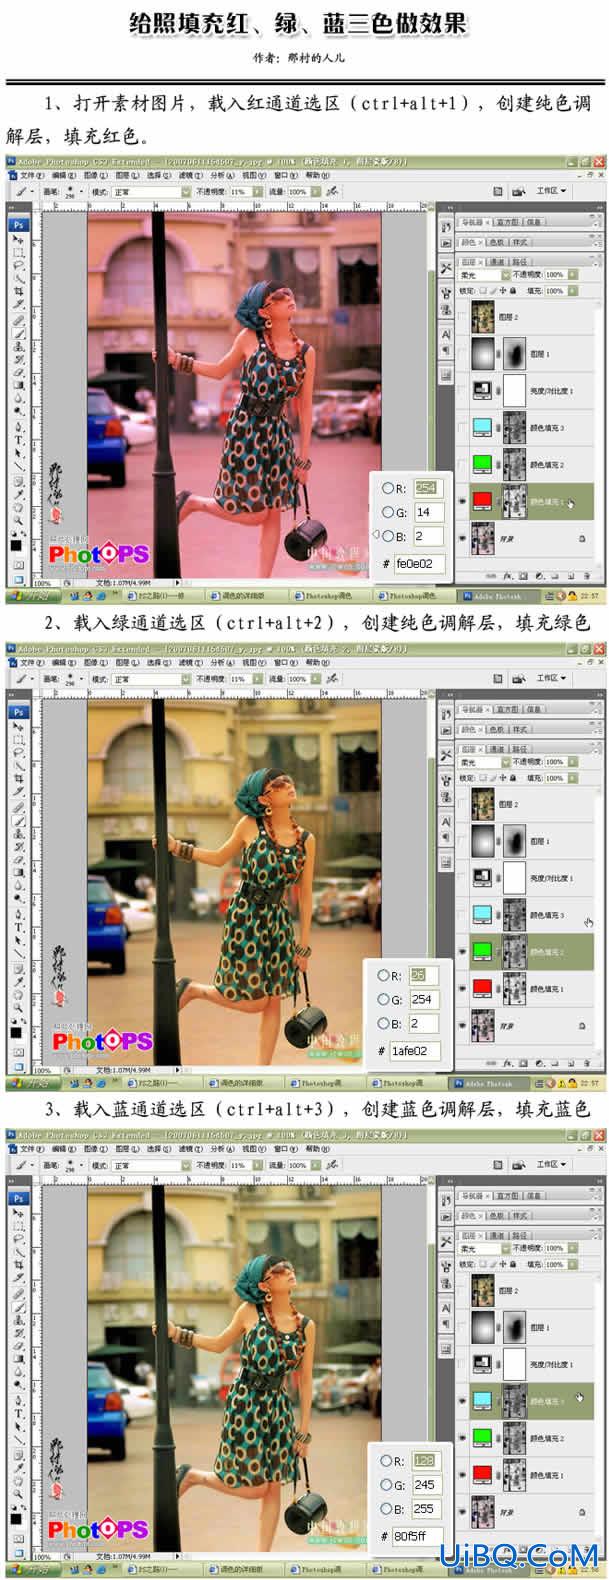
Task: Click the brush tool preset icon in step 1 options bar
Action: [20, 192]
